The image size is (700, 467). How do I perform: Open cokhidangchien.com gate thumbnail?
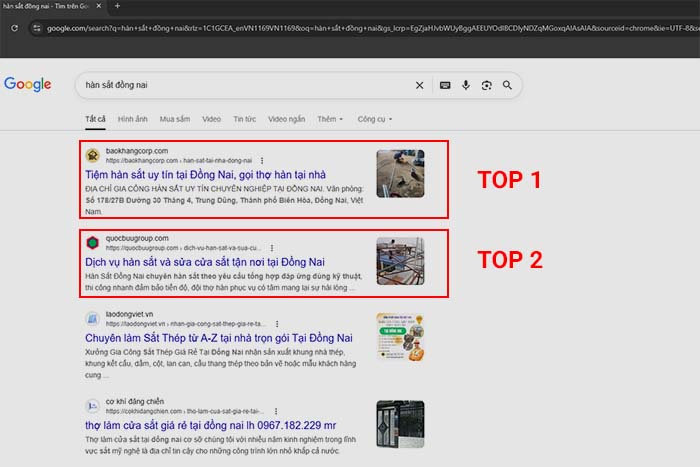tap(400, 425)
